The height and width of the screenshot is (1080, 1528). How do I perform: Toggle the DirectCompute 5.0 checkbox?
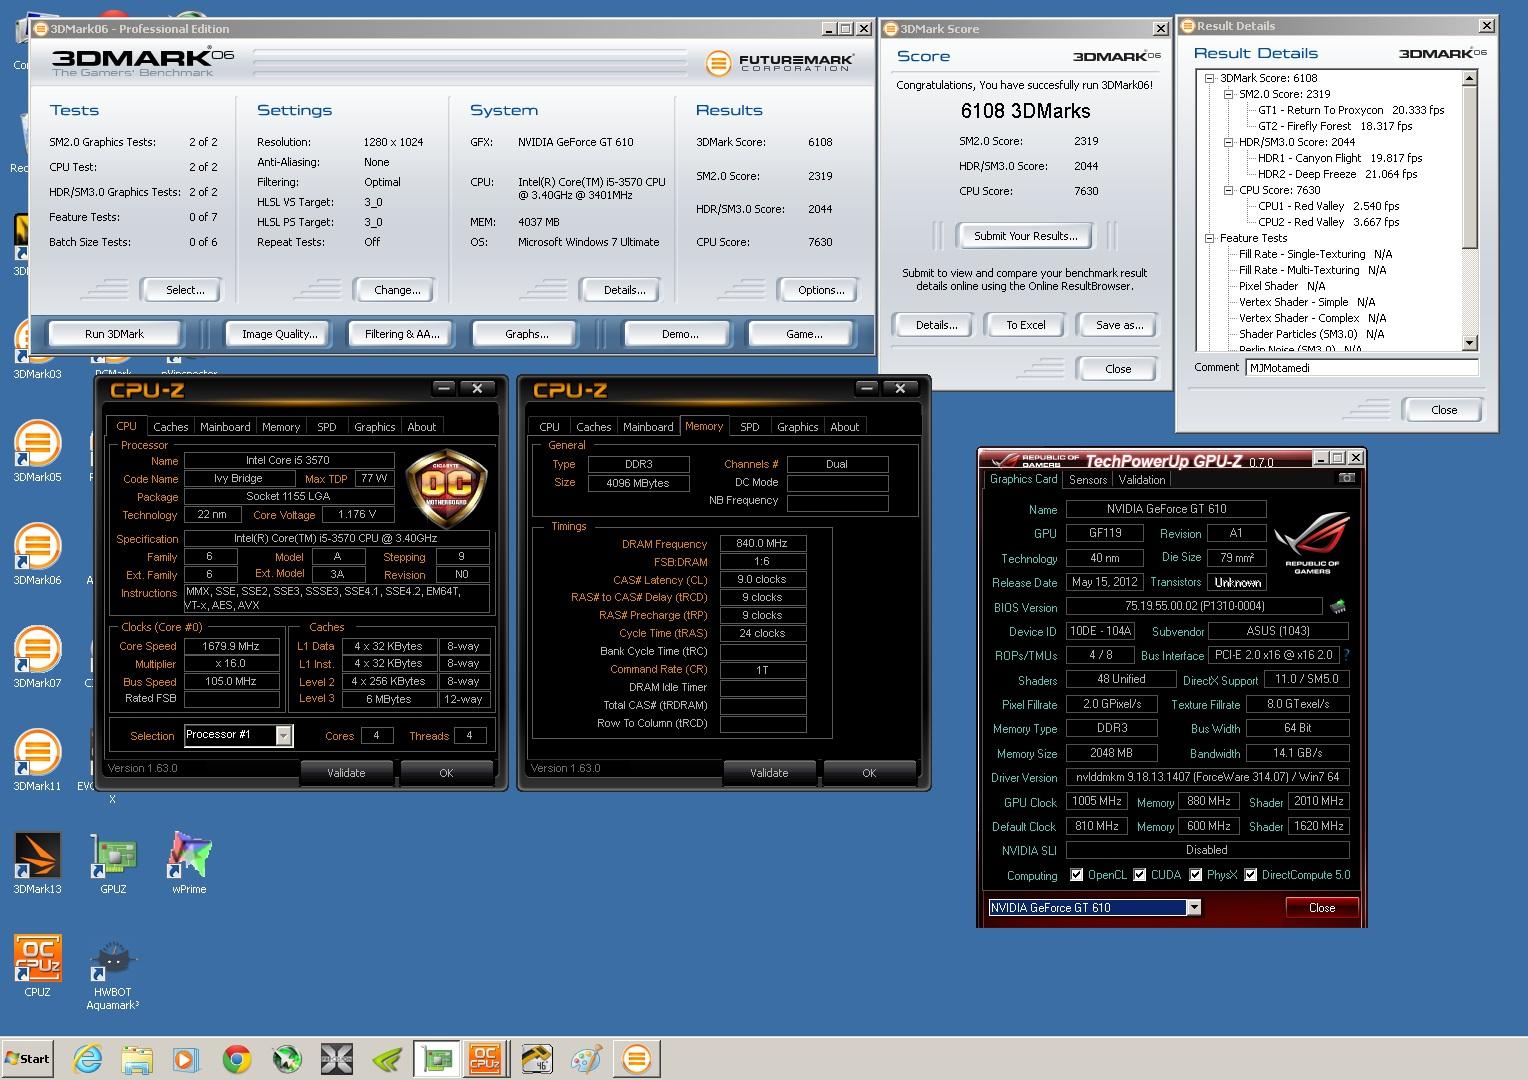[1250, 875]
